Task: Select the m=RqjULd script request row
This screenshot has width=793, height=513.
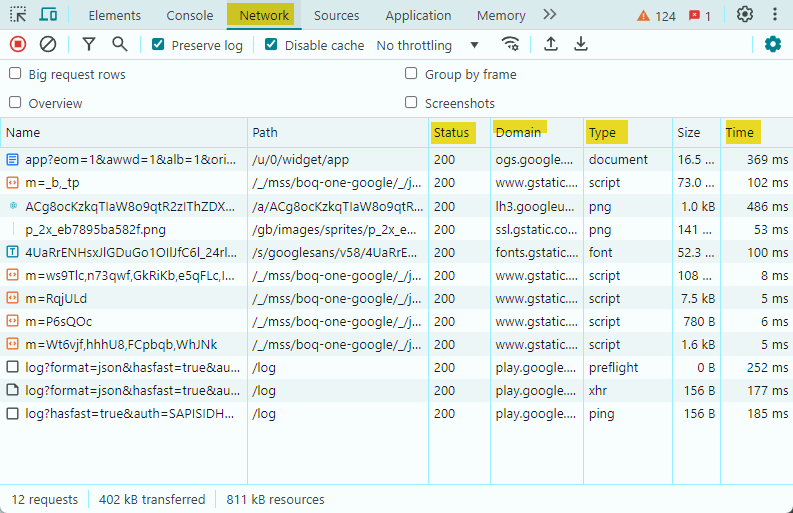Action: click(56, 298)
